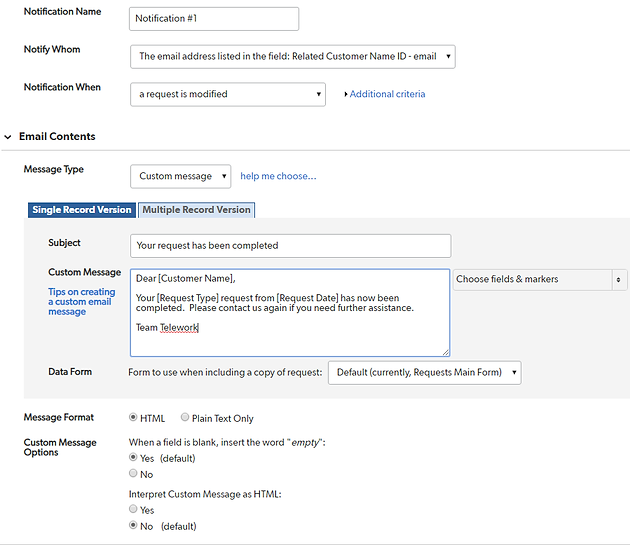The width and height of the screenshot is (630, 545).
Task: Click inside the Custom Message text area
Action: click(x=290, y=313)
